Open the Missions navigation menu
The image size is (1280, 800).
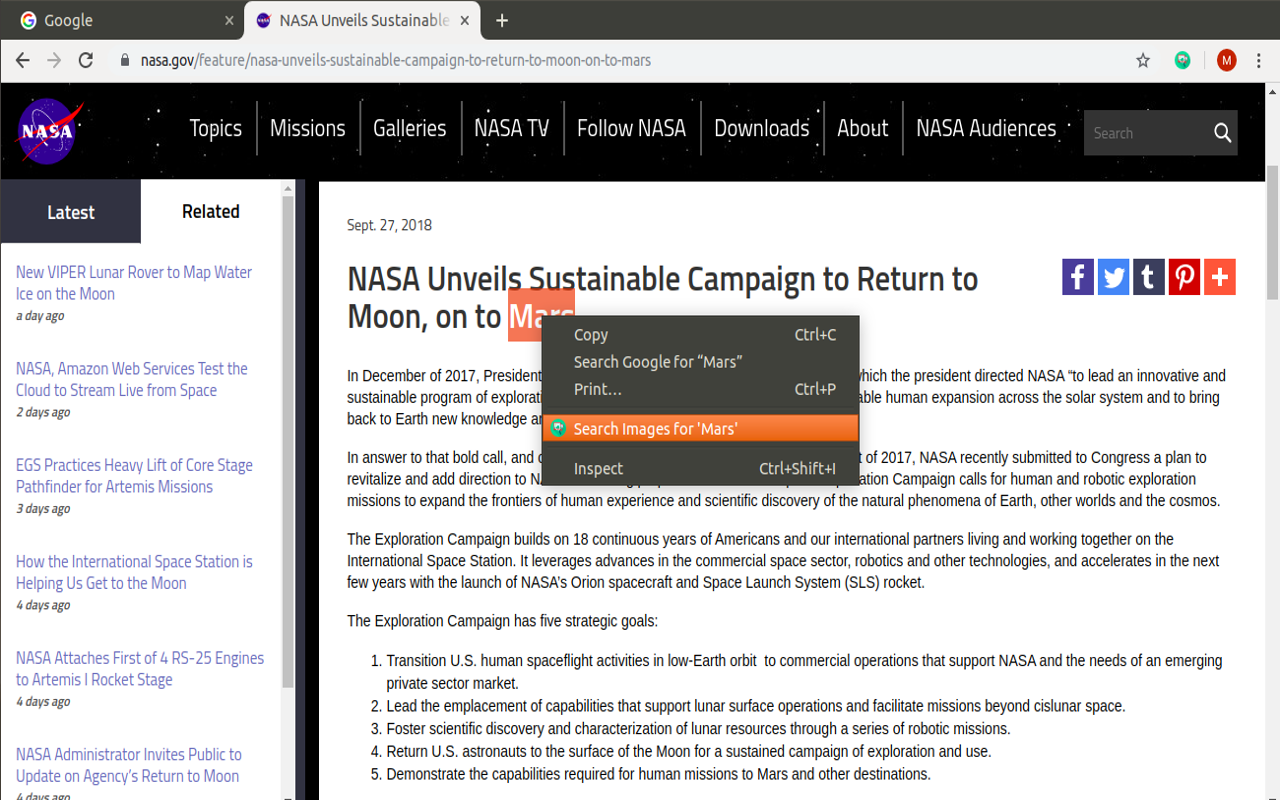[307, 128]
